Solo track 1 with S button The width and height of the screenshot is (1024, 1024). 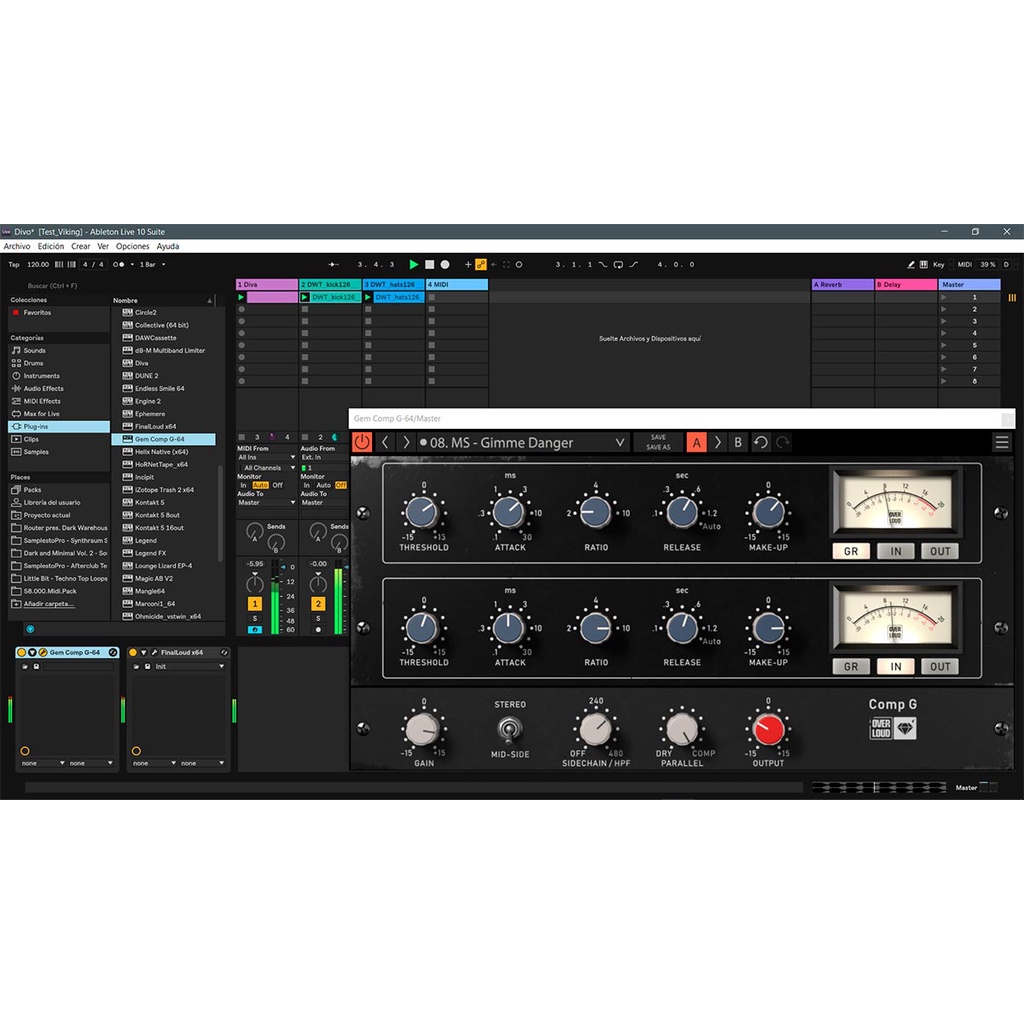tap(255, 618)
